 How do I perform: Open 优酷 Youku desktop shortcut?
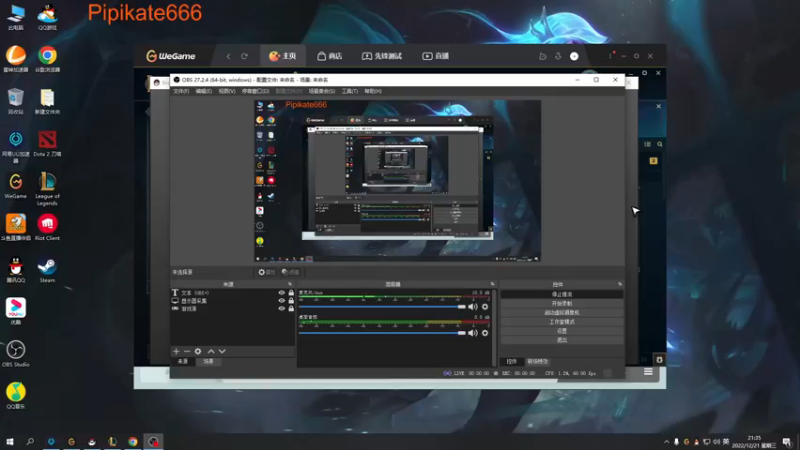pos(16,312)
